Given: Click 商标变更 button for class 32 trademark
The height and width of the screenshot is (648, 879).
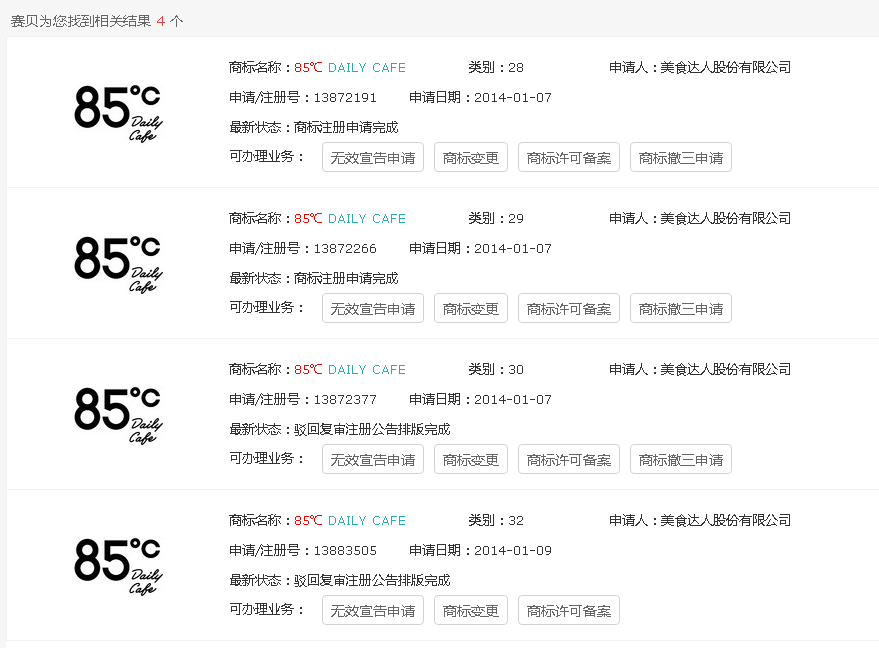Looking at the screenshot, I should (x=471, y=610).
